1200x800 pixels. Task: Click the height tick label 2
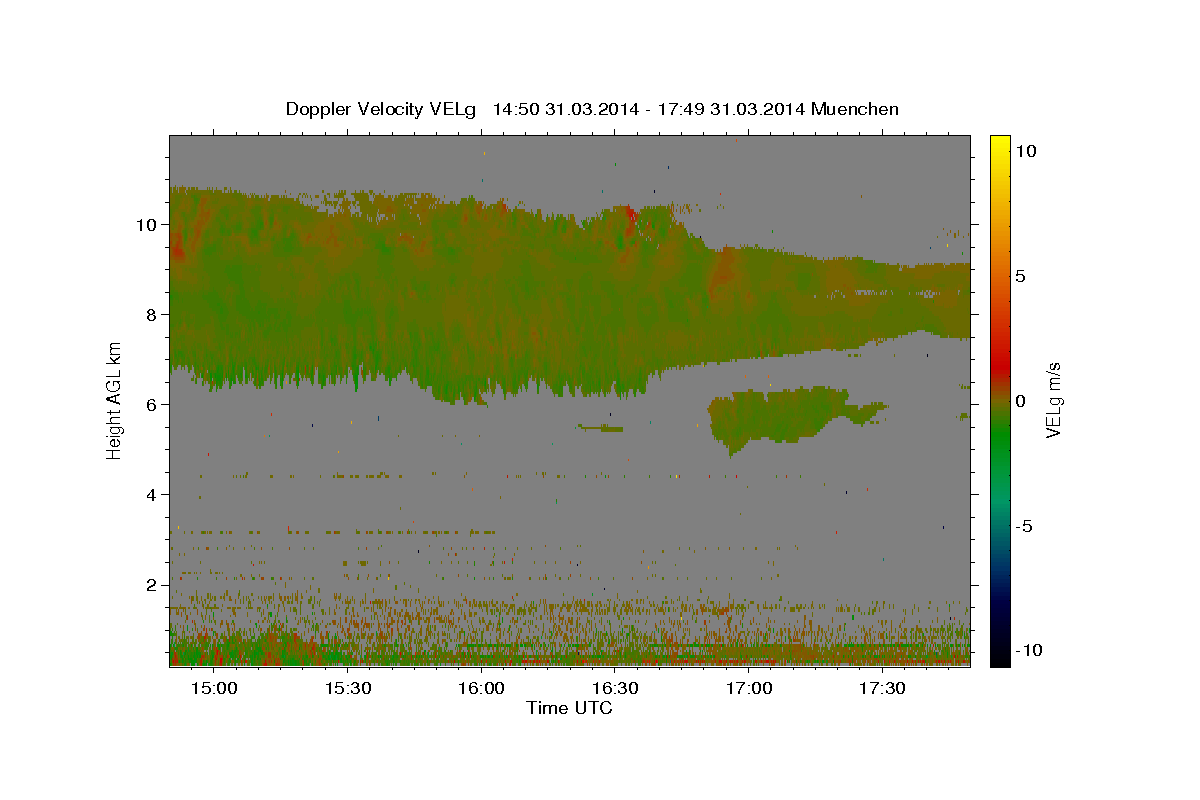(152, 584)
